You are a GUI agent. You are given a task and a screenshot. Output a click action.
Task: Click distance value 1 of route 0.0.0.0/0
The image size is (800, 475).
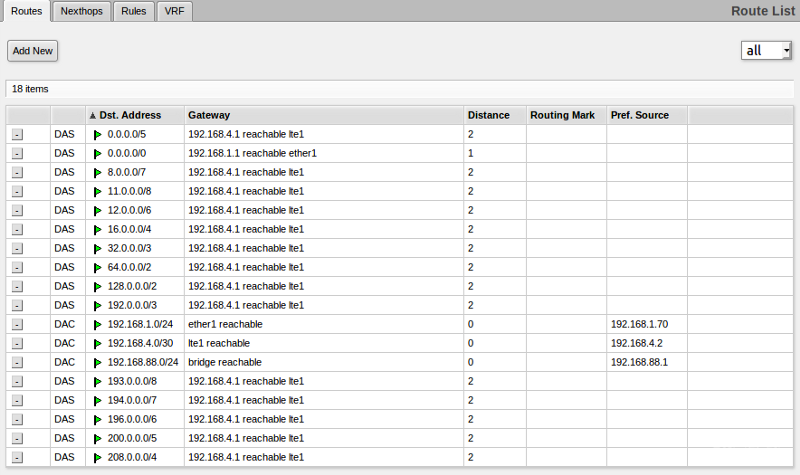pyautogui.click(x=470, y=153)
